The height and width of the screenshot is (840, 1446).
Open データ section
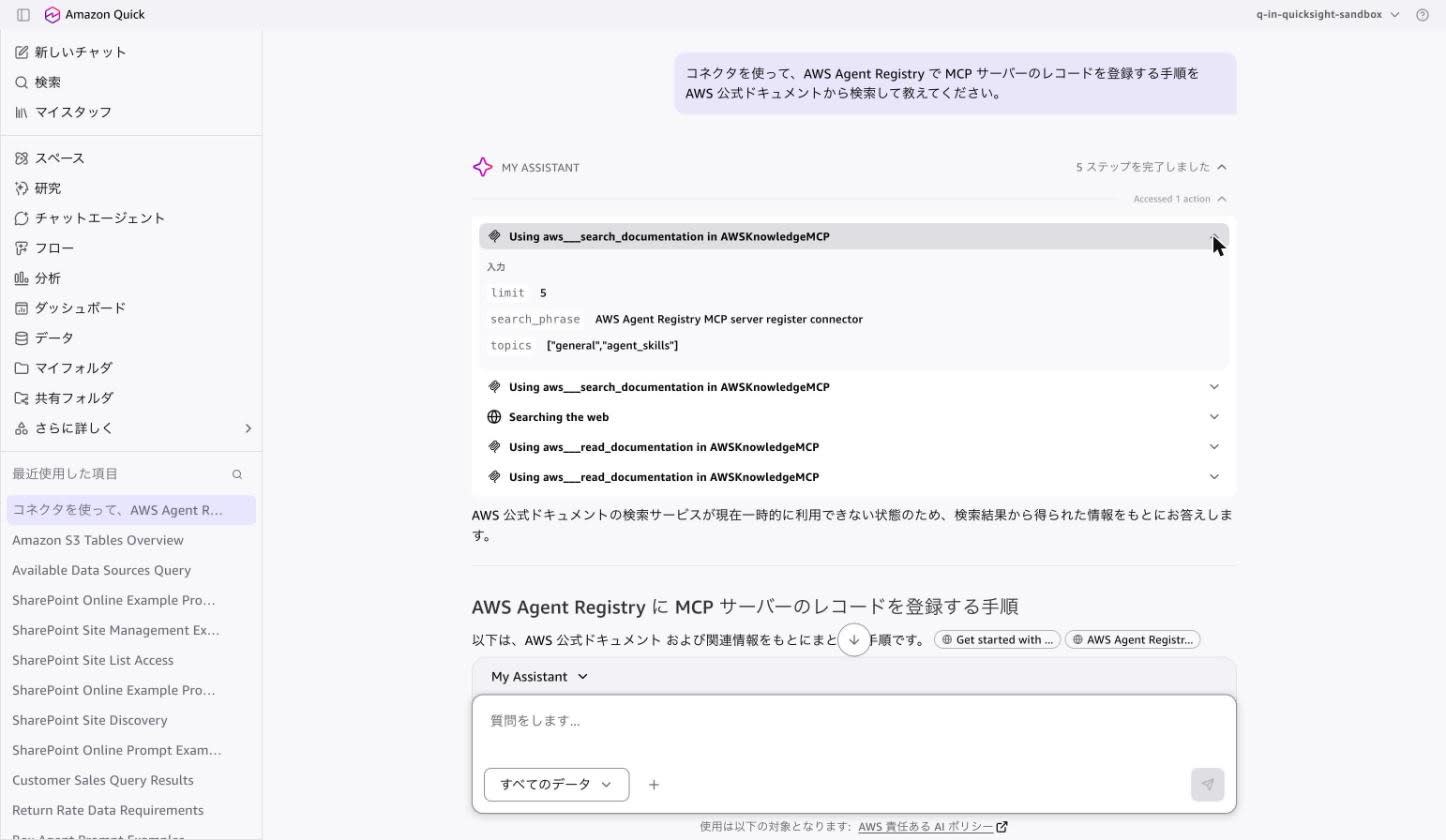[45, 338]
